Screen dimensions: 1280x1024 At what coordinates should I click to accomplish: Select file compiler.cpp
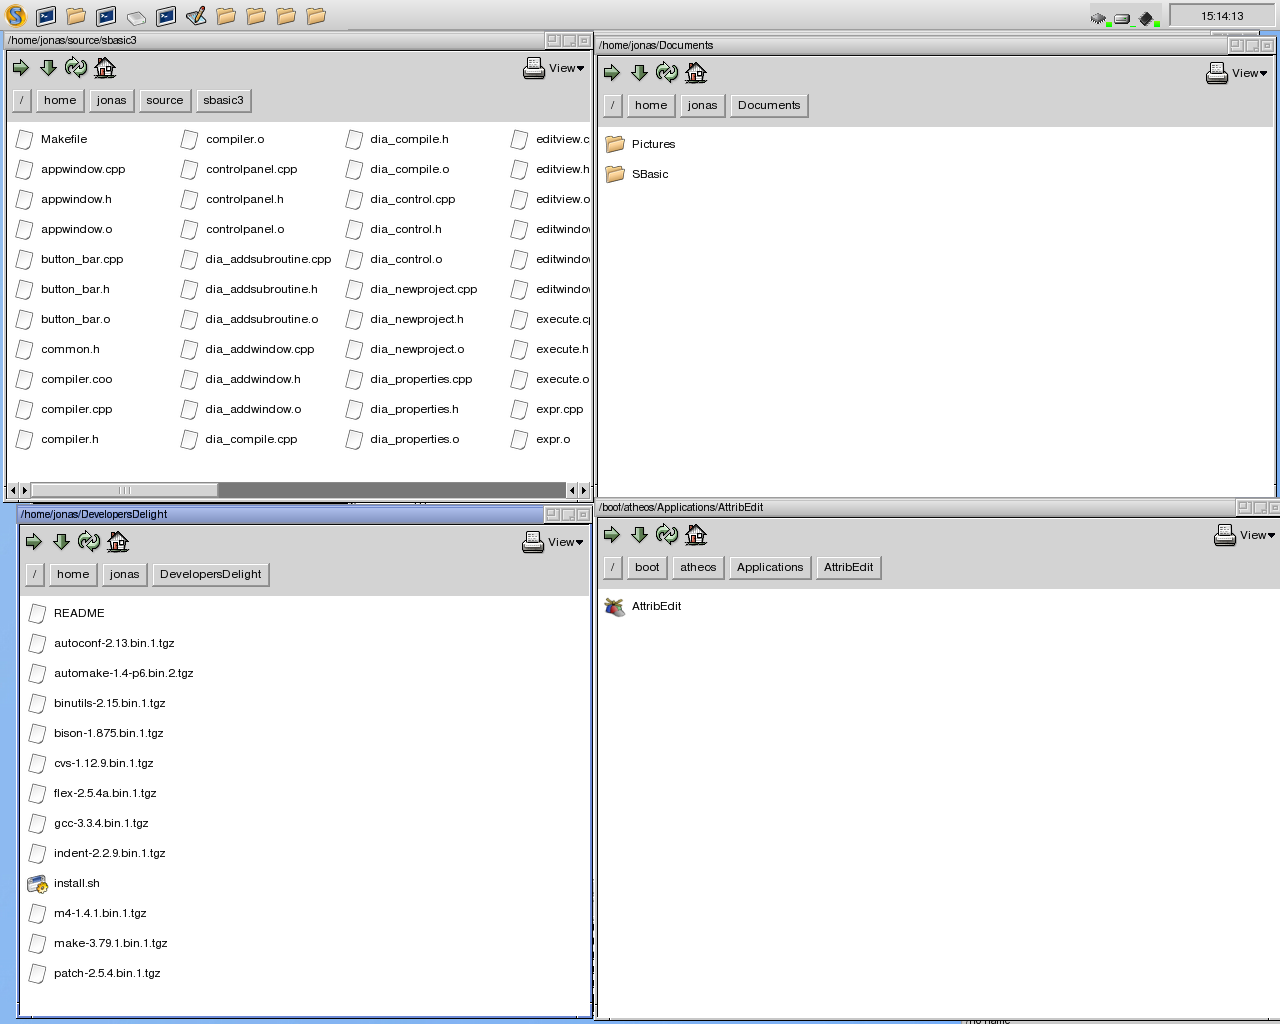pos(64,409)
